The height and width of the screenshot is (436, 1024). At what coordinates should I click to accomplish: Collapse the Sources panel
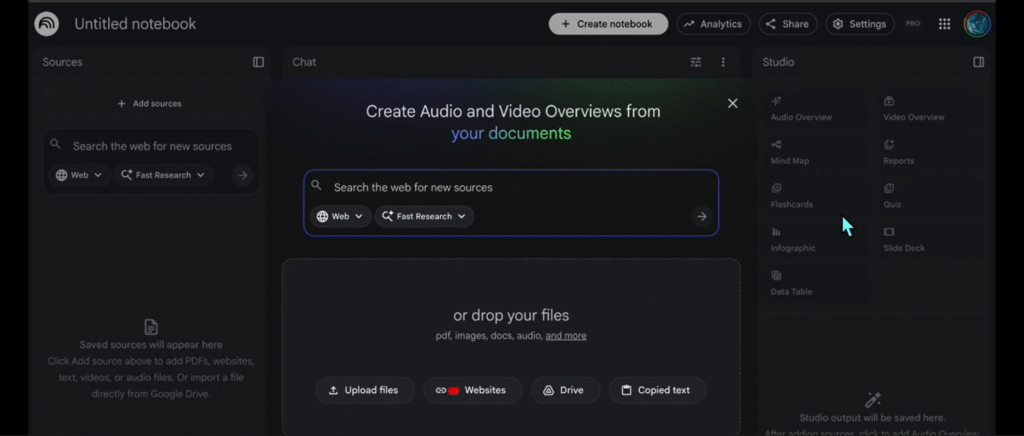(x=258, y=62)
